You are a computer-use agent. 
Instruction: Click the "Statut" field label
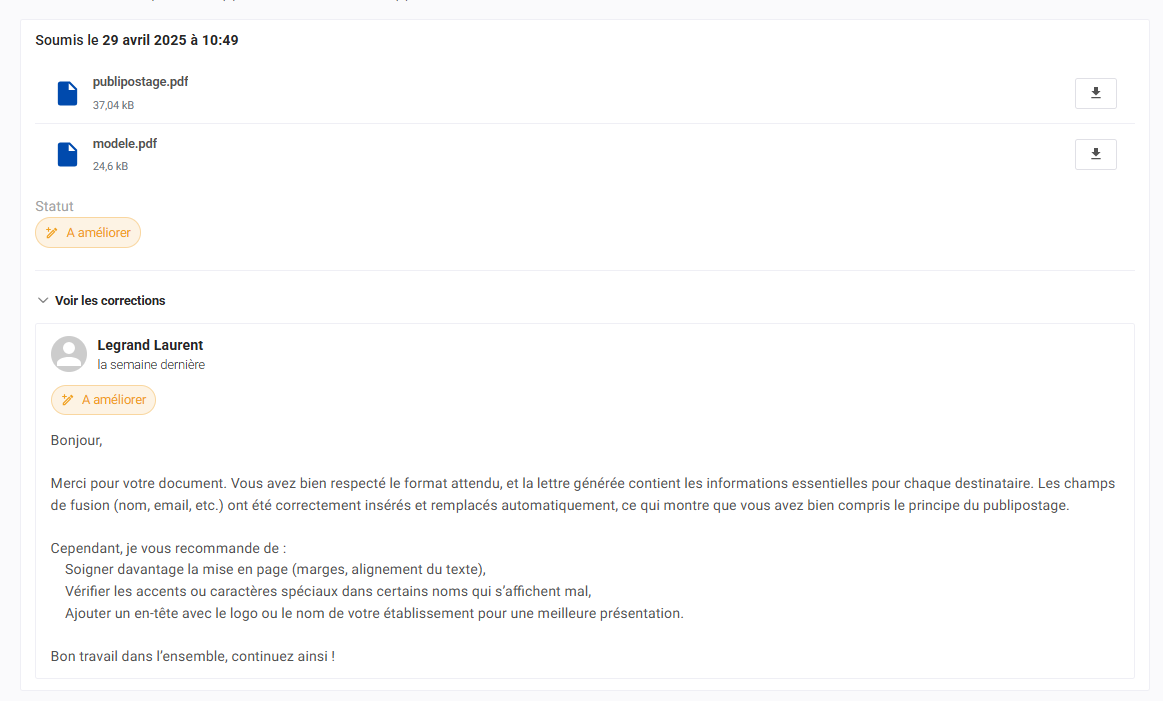tap(54, 206)
